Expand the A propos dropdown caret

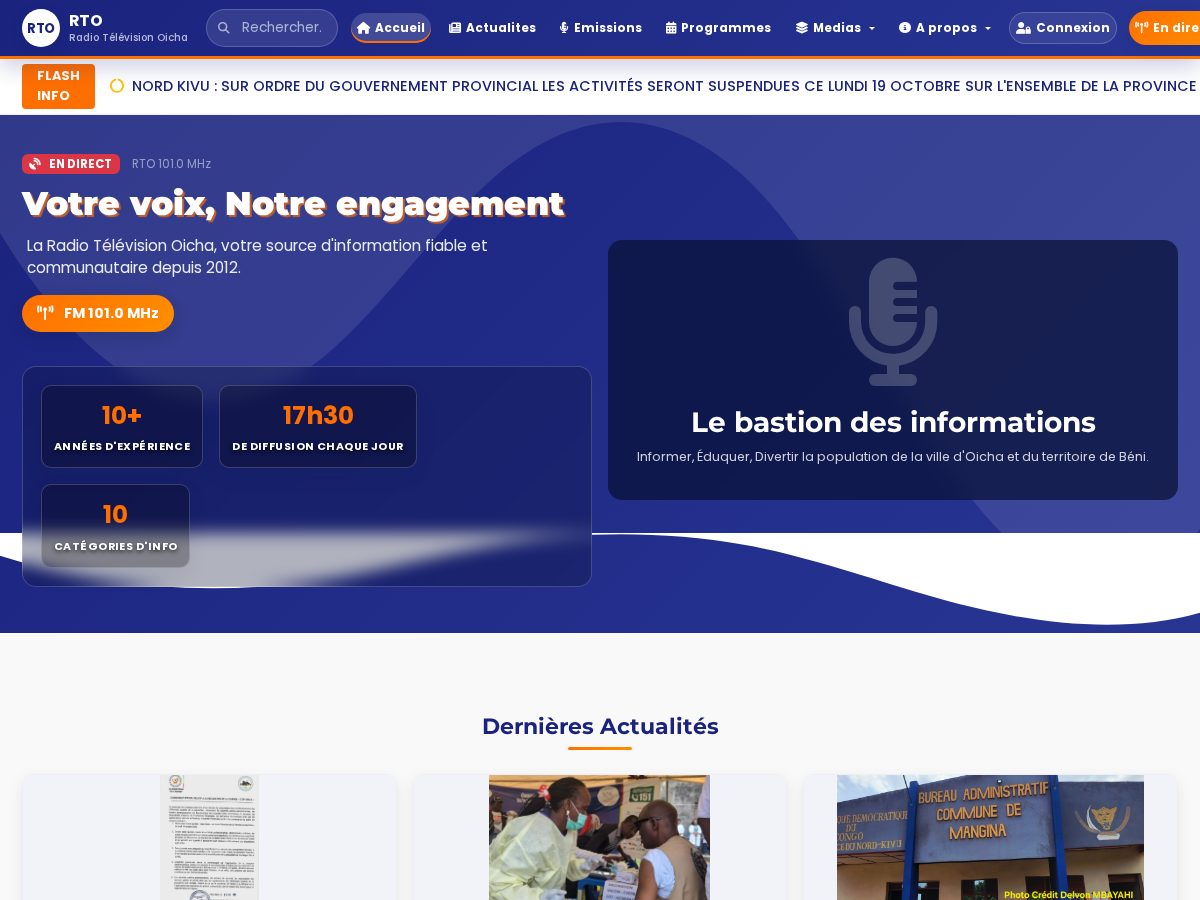[988, 29]
